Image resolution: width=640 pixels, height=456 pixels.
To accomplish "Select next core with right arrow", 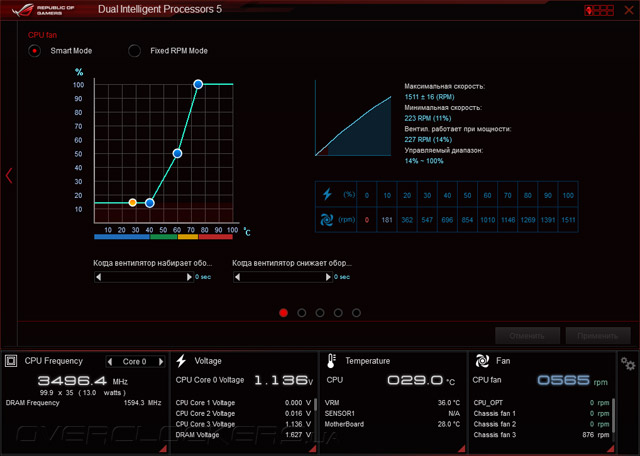I will click(x=161, y=362).
